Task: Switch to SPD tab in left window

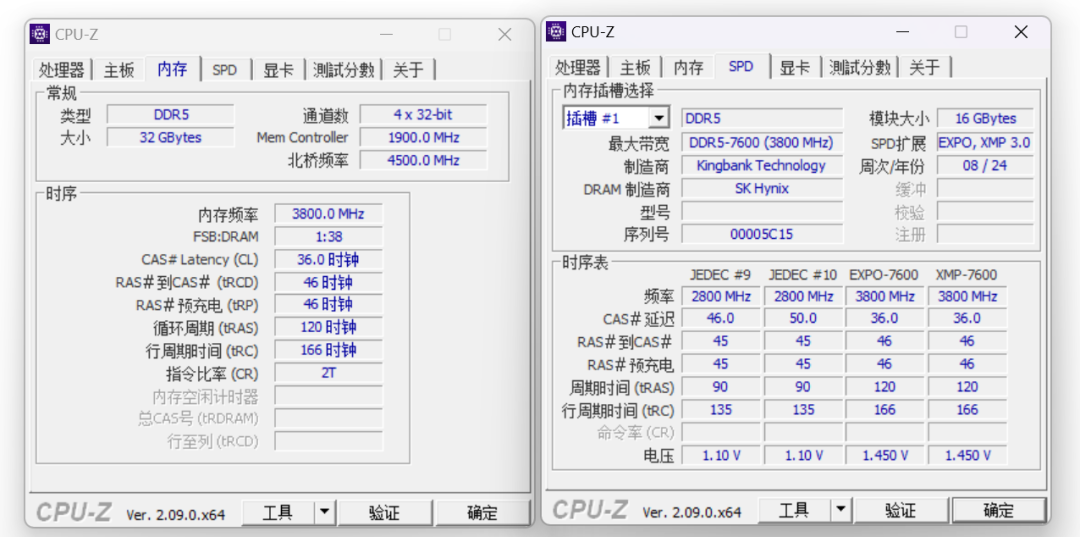Action: [x=225, y=70]
